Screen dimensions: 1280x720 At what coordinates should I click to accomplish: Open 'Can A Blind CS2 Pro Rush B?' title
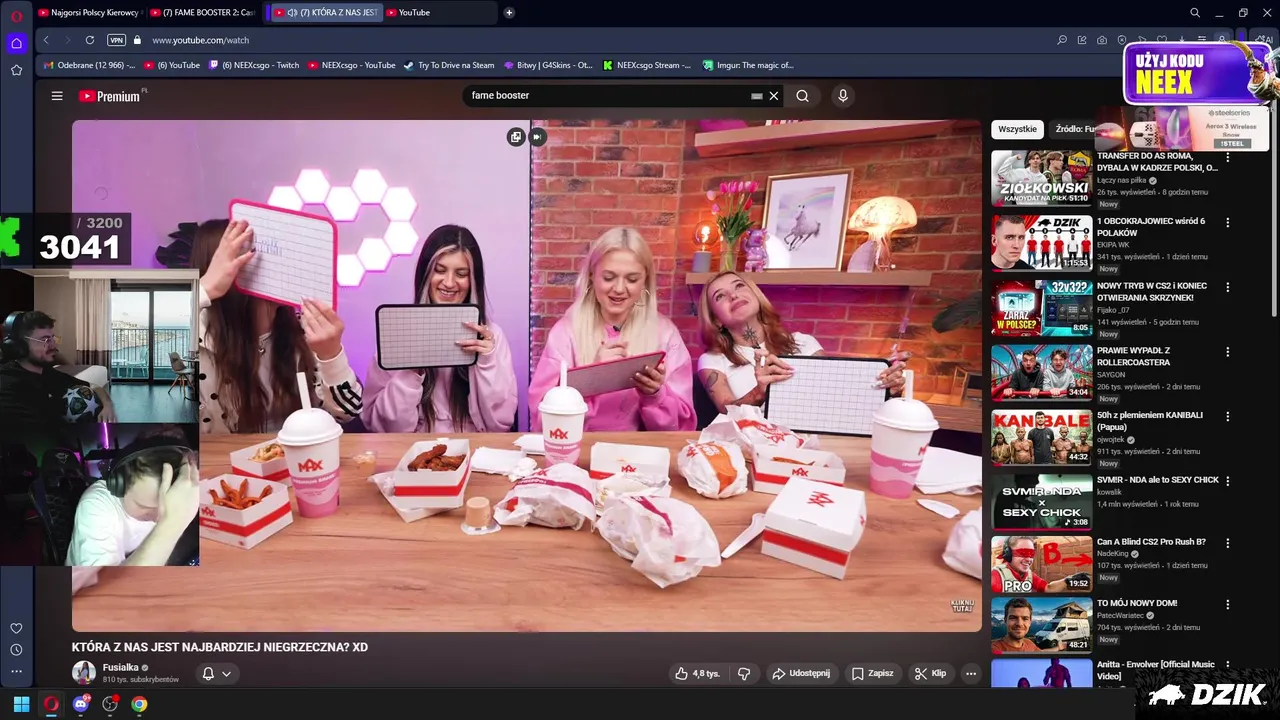tap(1151, 542)
